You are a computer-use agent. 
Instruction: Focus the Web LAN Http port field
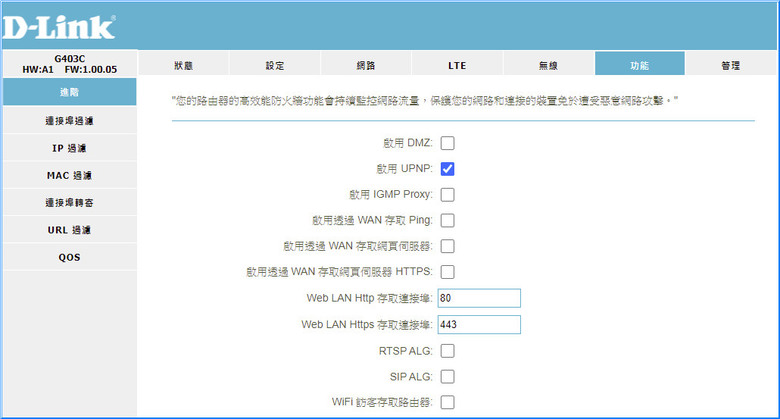[479, 298]
